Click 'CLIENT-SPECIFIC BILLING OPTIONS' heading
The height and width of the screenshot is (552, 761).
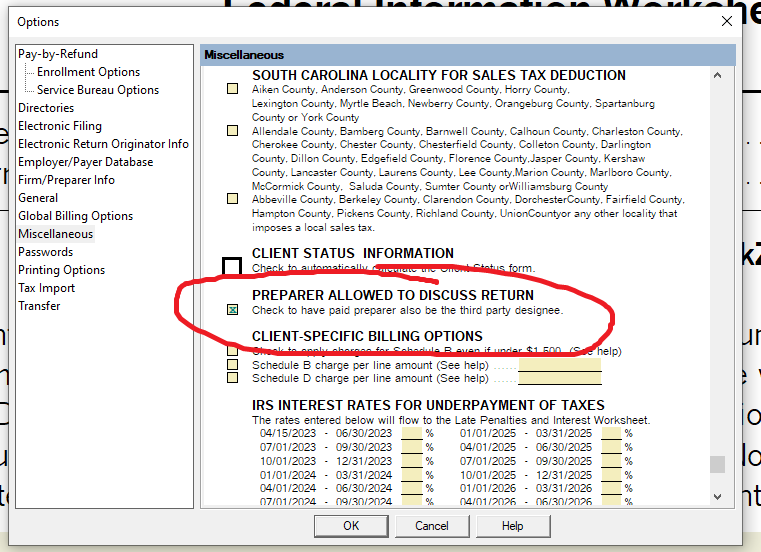tap(367, 336)
